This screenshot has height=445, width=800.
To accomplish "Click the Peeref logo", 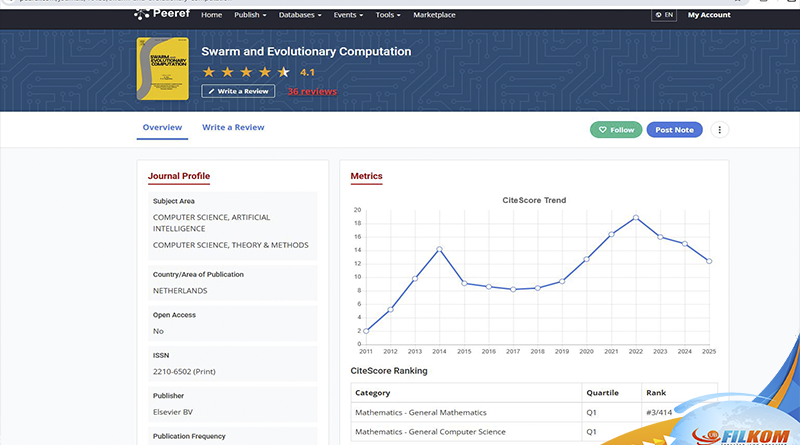I will (x=162, y=14).
